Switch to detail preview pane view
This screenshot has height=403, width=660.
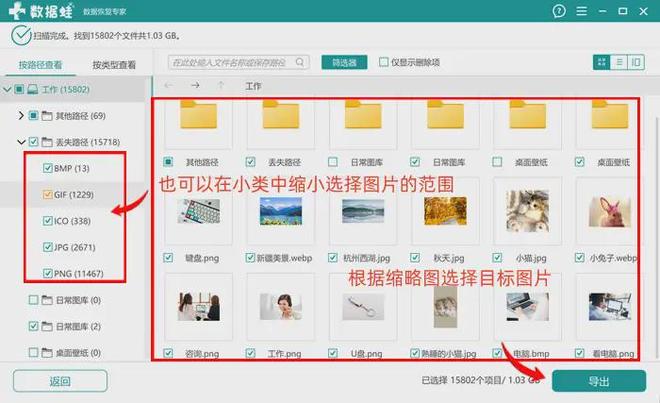636,62
